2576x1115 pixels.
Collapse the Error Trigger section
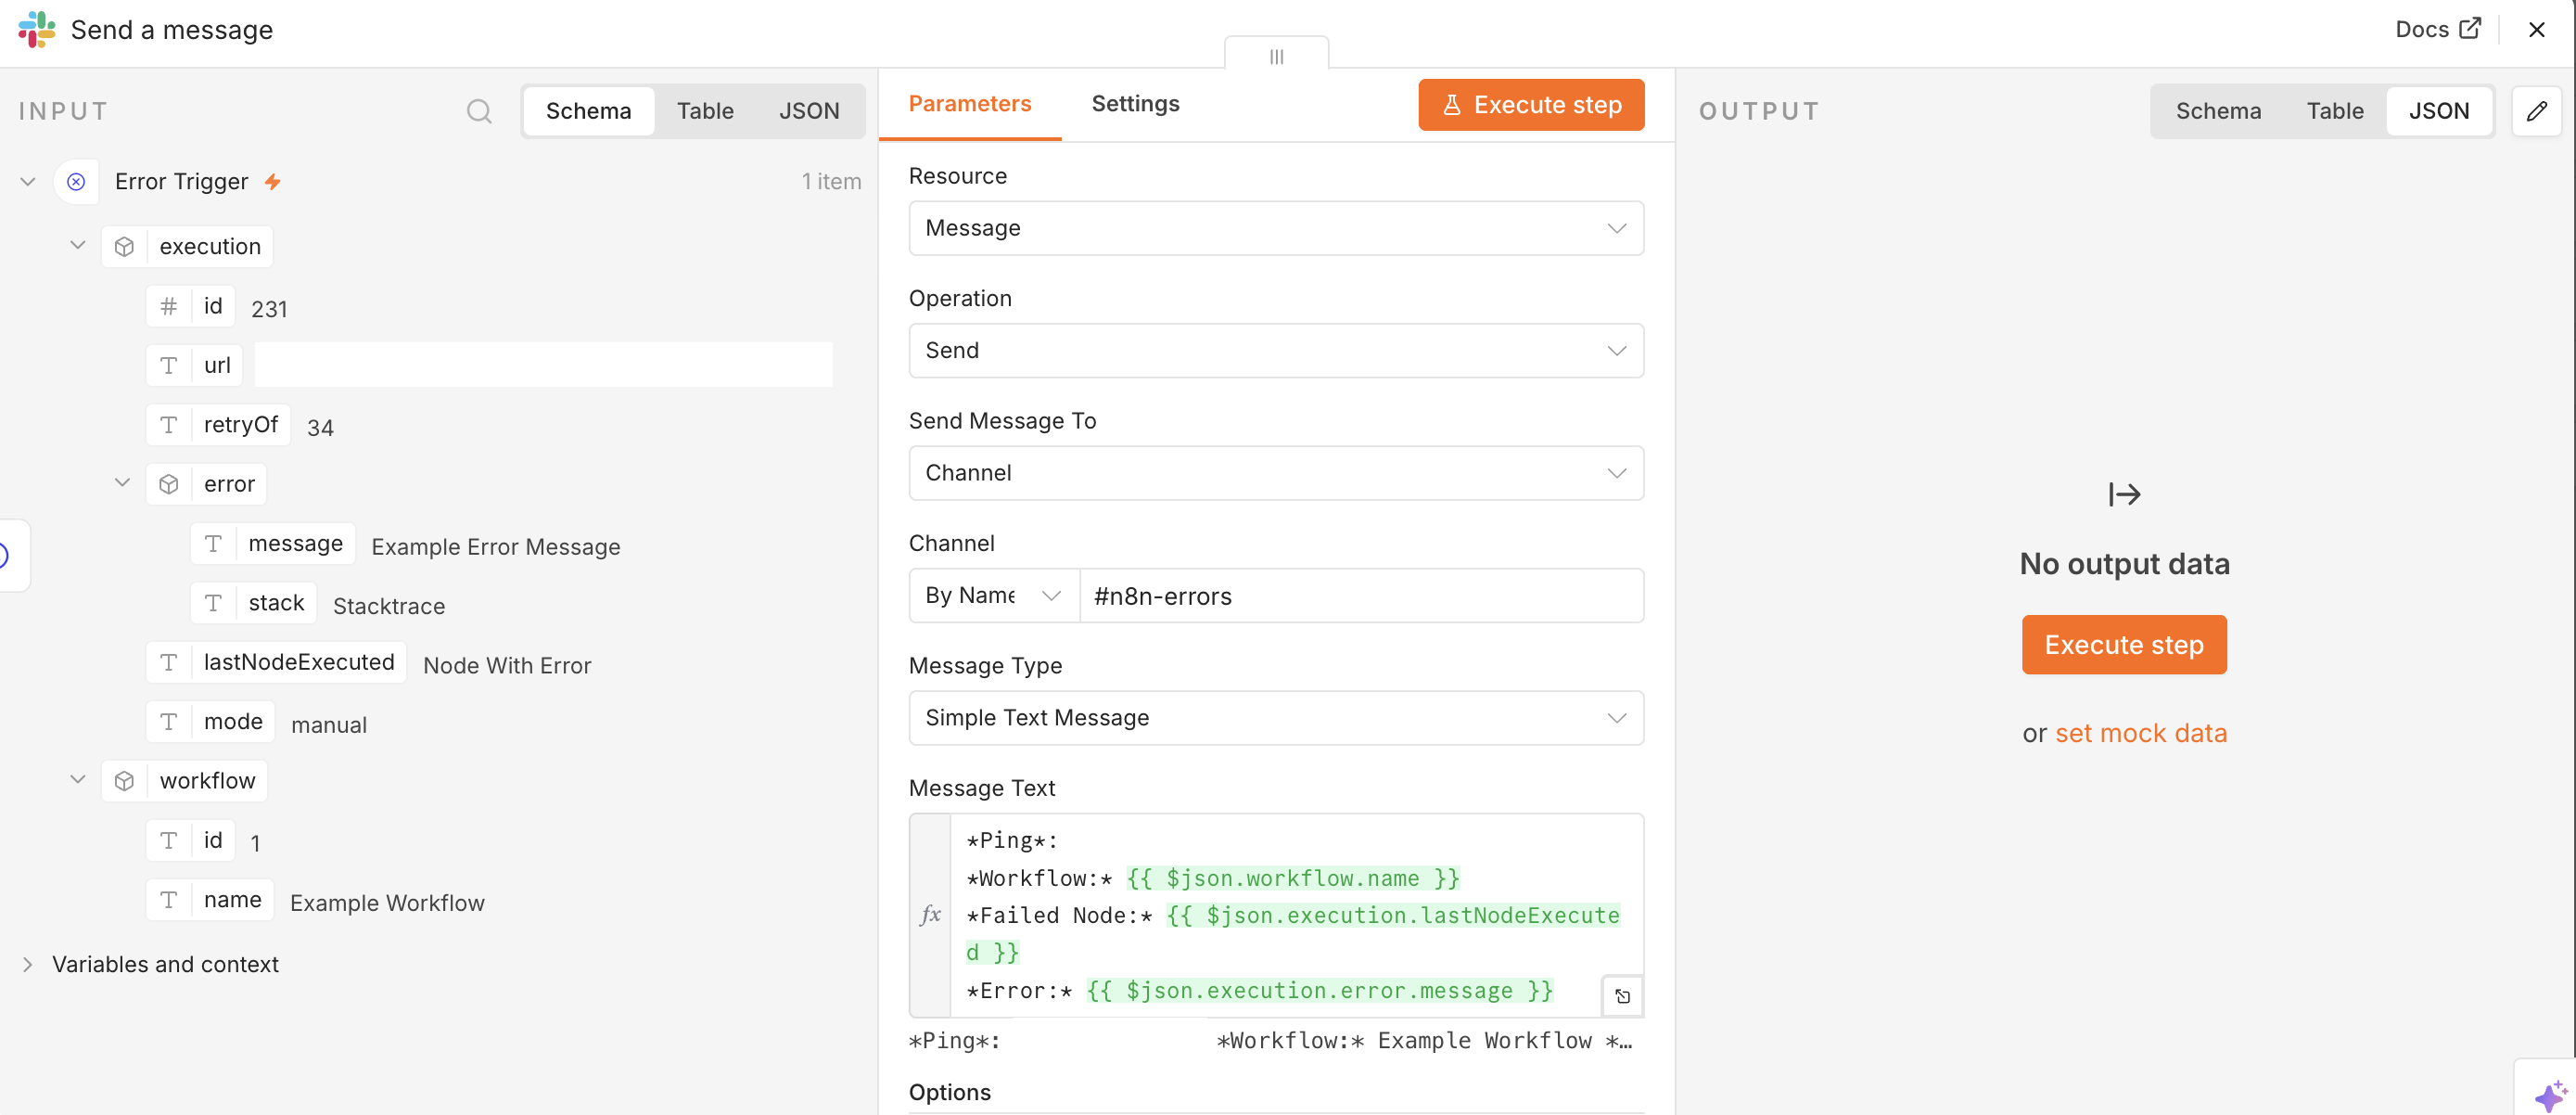(x=28, y=182)
